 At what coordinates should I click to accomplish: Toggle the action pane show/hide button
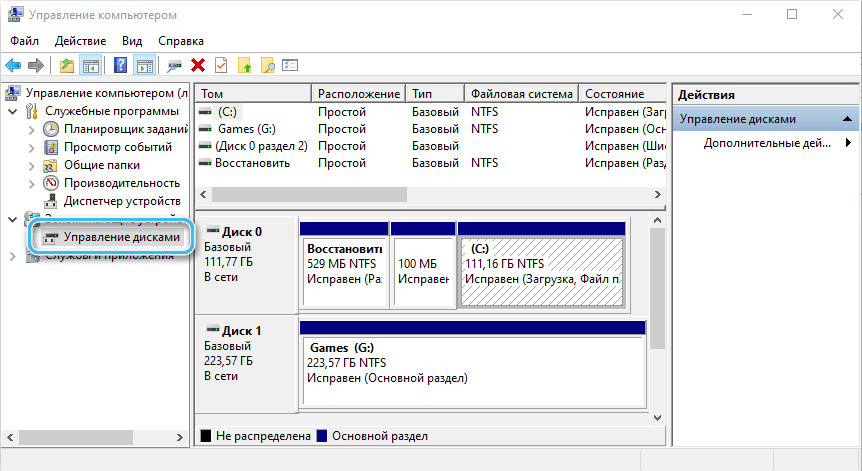[x=144, y=65]
